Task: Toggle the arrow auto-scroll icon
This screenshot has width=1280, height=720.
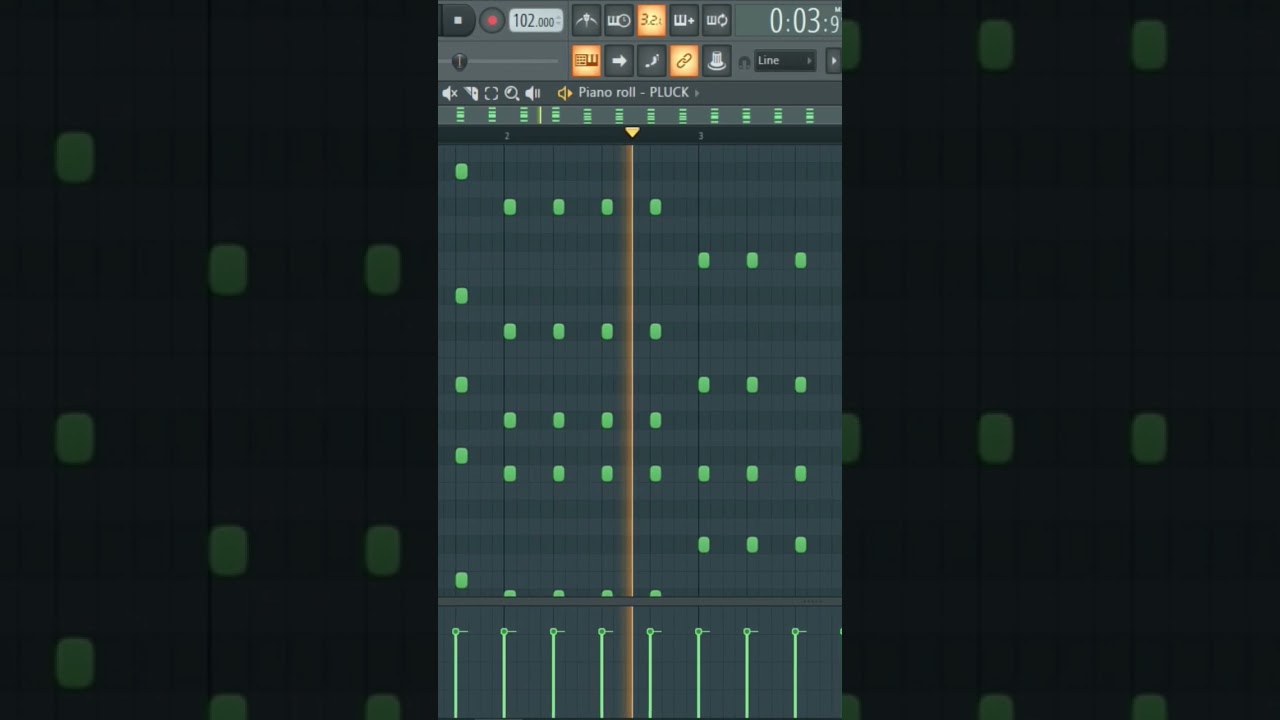Action: click(x=619, y=61)
